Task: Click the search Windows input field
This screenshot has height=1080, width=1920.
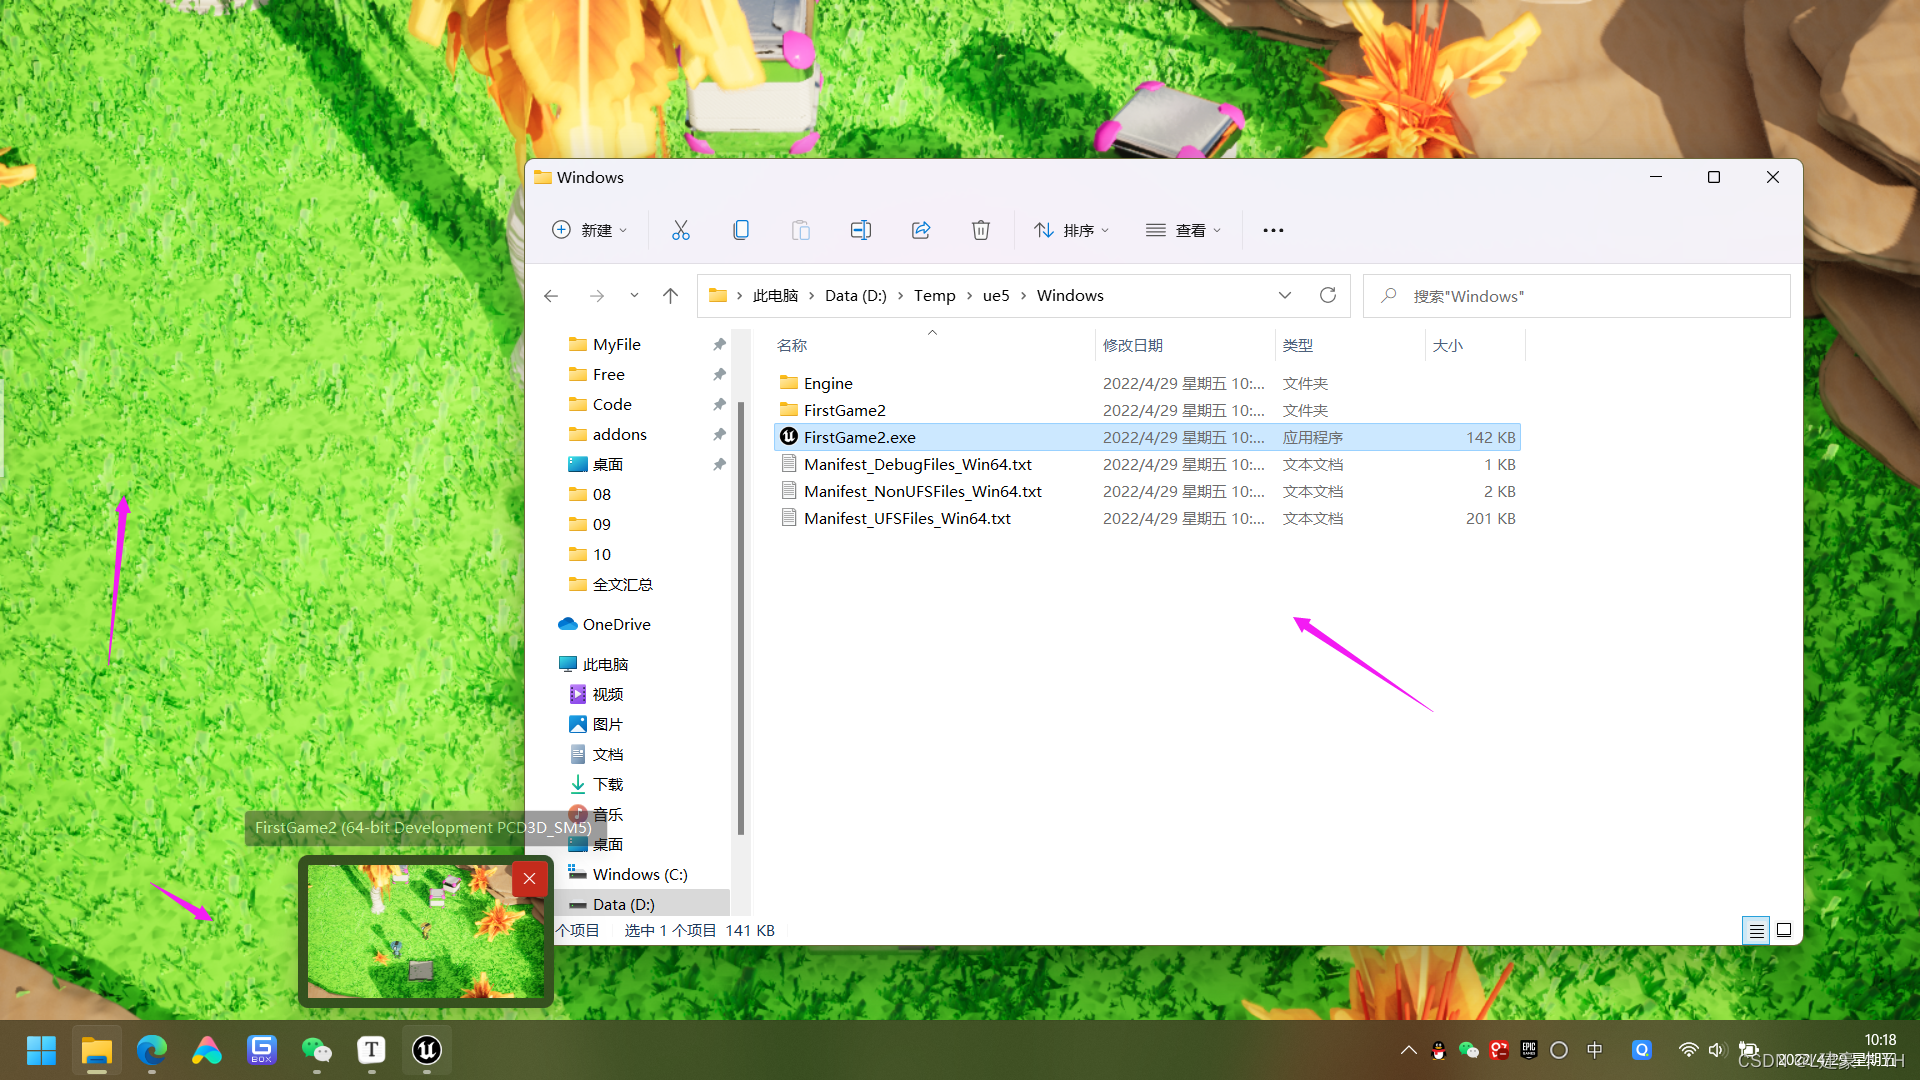Action: 1576,296
